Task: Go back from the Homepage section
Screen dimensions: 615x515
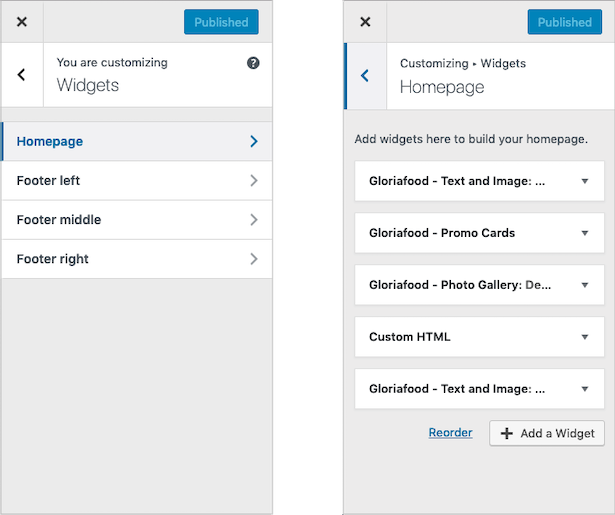Action: click(x=365, y=75)
